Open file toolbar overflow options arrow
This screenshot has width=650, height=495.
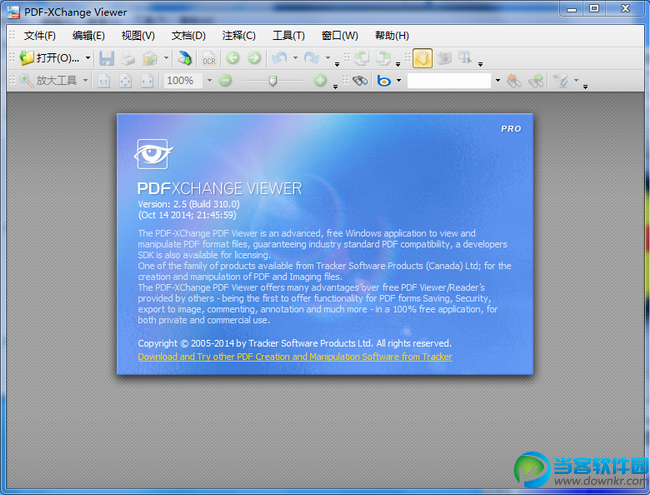click(x=337, y=64)
